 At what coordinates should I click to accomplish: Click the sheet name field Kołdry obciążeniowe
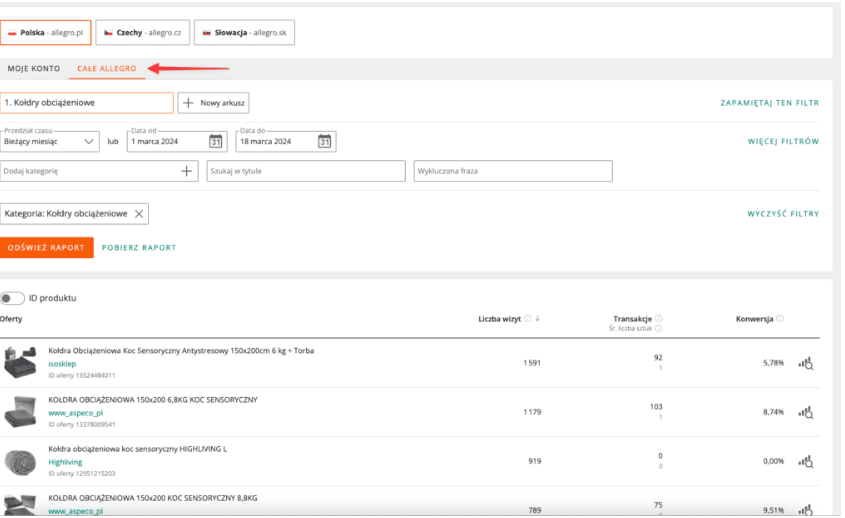tap(87, 102)
